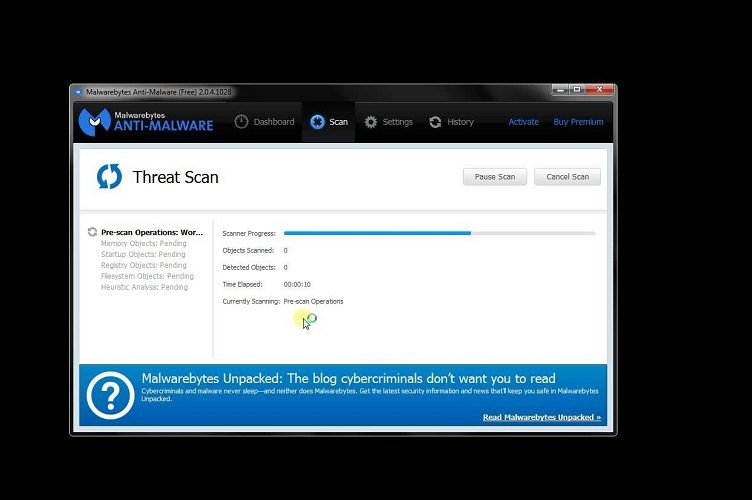Click the Buy Premium link
The image size is (752, 500).
(x=578, y=122)
